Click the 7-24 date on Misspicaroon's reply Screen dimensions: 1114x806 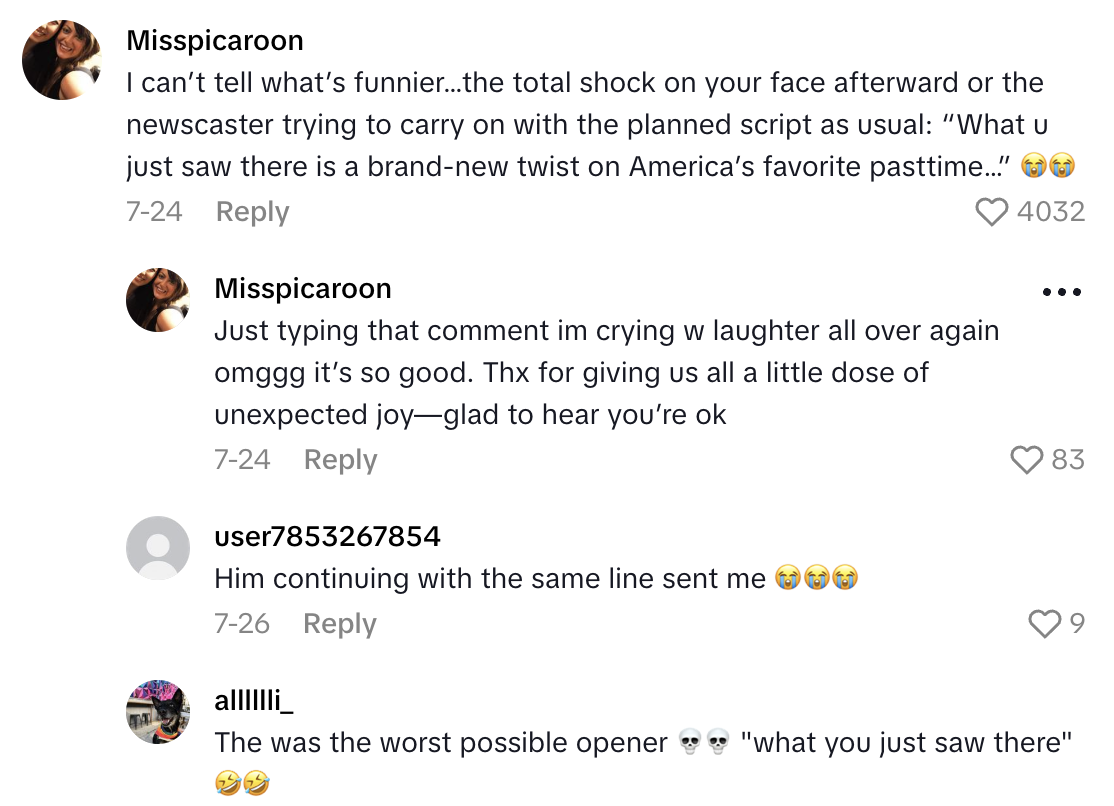pyautogui.click(x=242, y=460)
